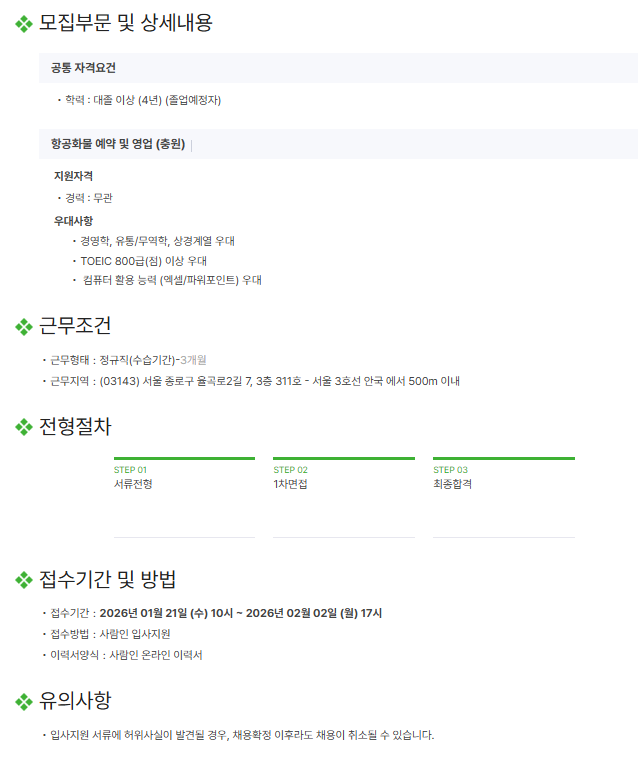638x757 pixels.
Task: Select the STEP 01 서류전형 card
Action: point(184,497)
